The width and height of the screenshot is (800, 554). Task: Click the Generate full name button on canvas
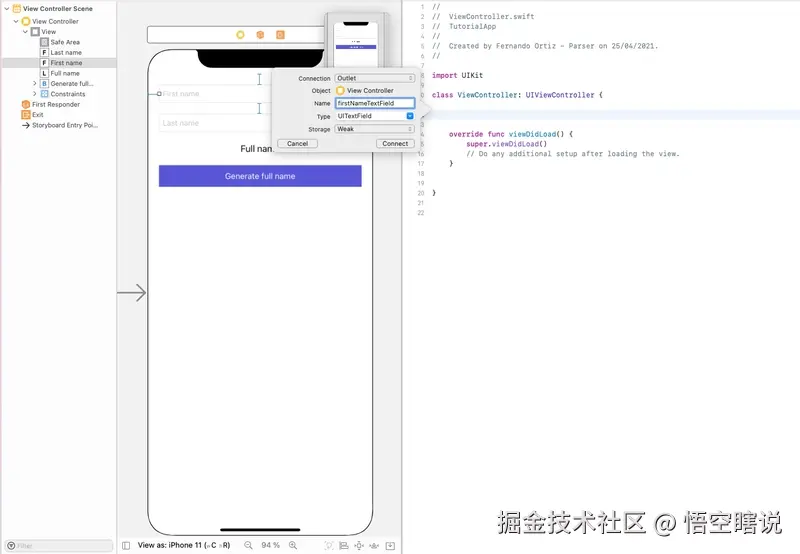(x=260, y=176)
